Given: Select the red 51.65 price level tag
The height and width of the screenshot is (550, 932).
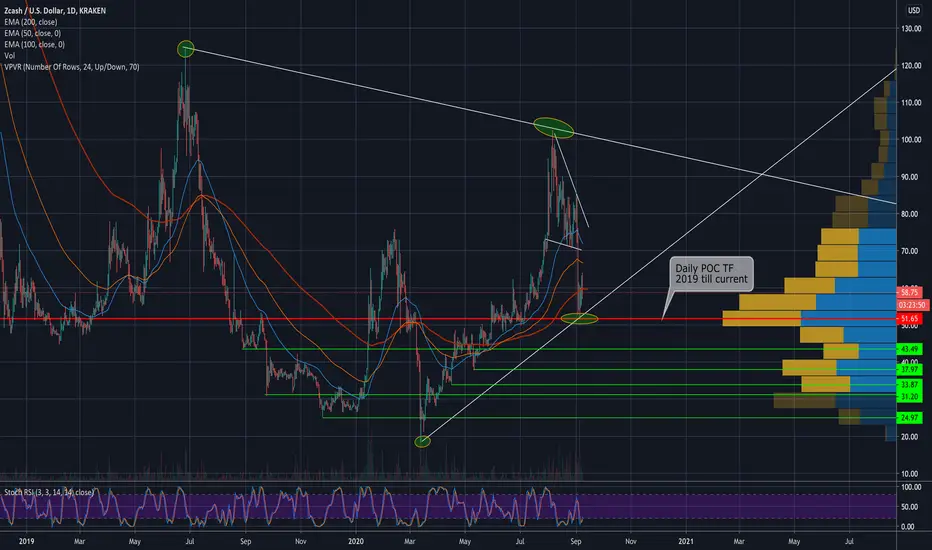Looking at the screenshot, I should point(909,319).
